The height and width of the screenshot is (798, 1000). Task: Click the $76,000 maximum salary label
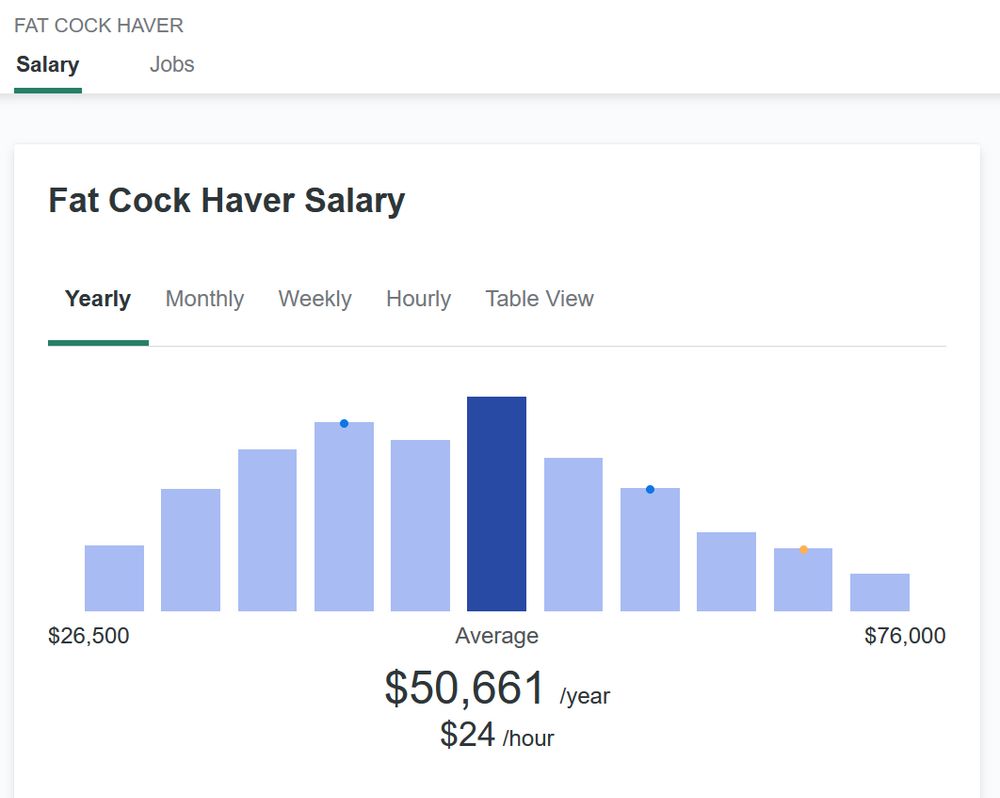point(905,635)
